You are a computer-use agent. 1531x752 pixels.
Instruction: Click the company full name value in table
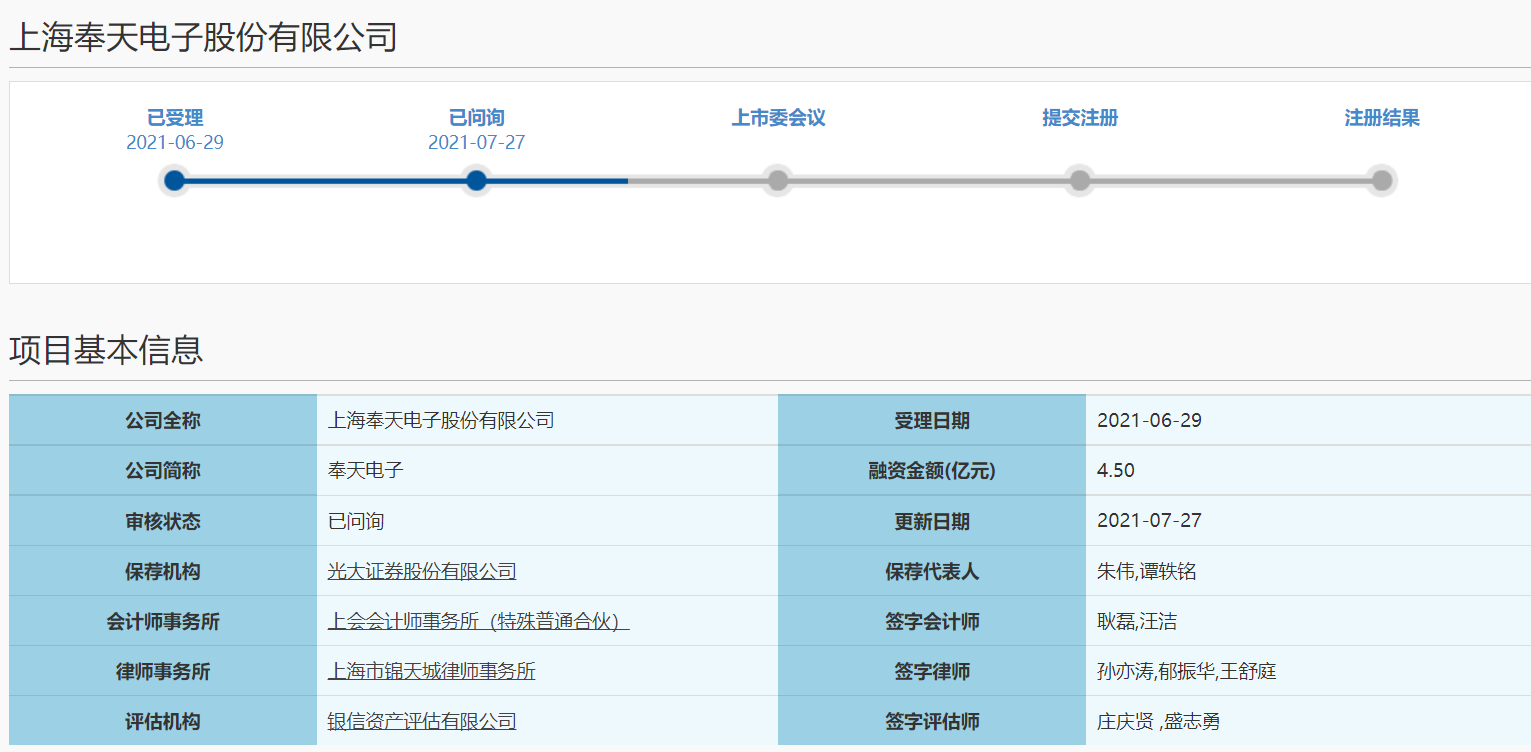click(x=441, y=421)
